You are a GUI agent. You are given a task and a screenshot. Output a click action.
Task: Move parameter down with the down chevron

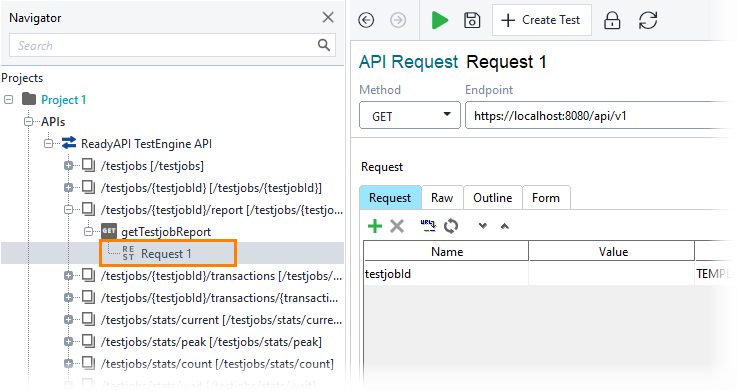pyautogui.click(x=482, y=226)
